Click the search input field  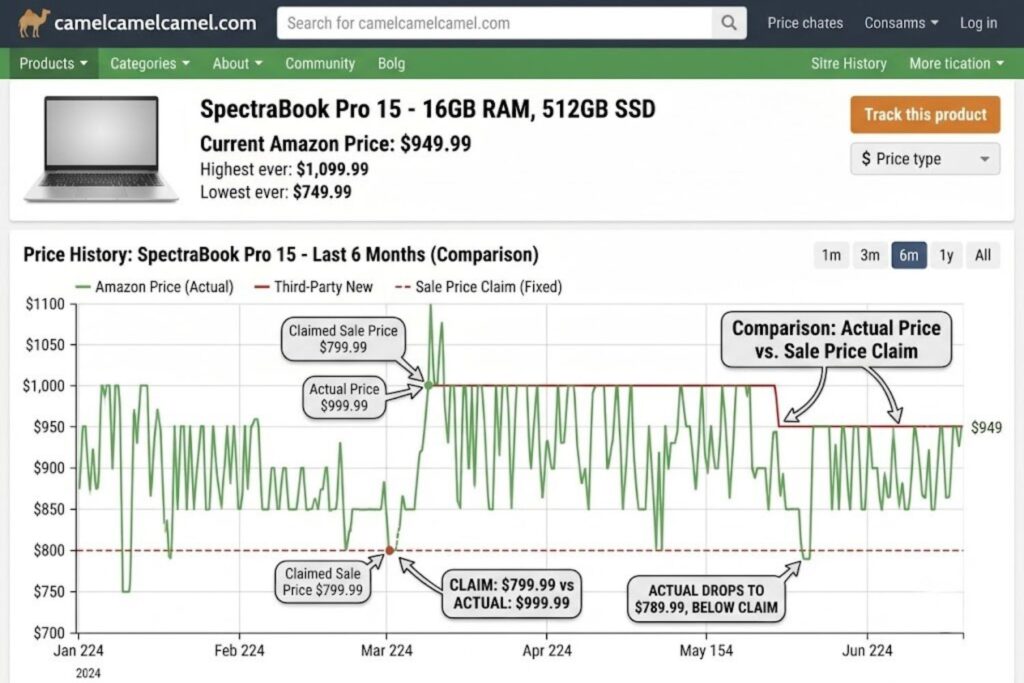(x=494, y=24)
